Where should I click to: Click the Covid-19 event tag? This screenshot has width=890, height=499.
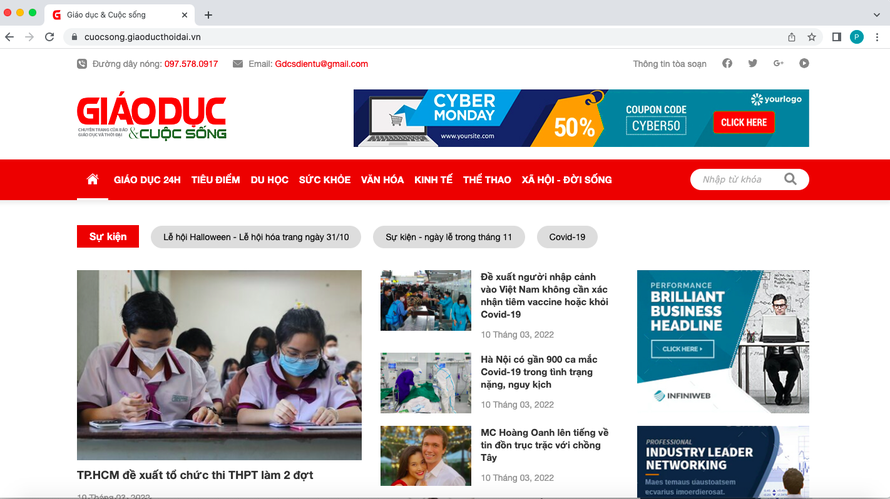tap(567, 237)
